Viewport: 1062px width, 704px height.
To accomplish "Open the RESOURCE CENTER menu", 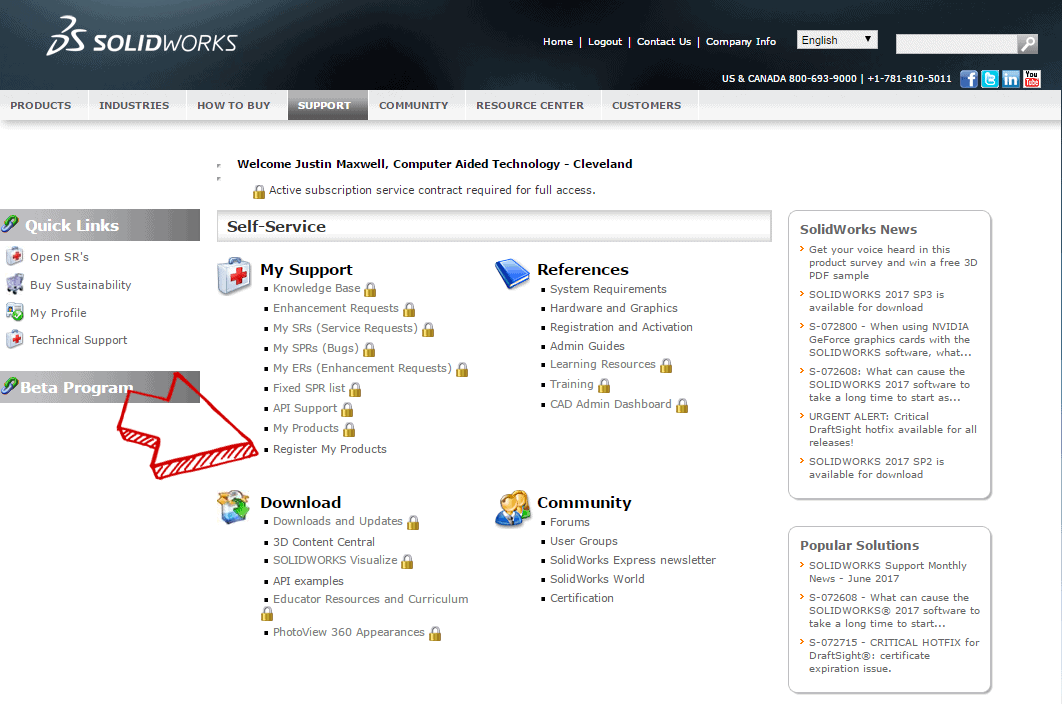I will click(530, 105).
